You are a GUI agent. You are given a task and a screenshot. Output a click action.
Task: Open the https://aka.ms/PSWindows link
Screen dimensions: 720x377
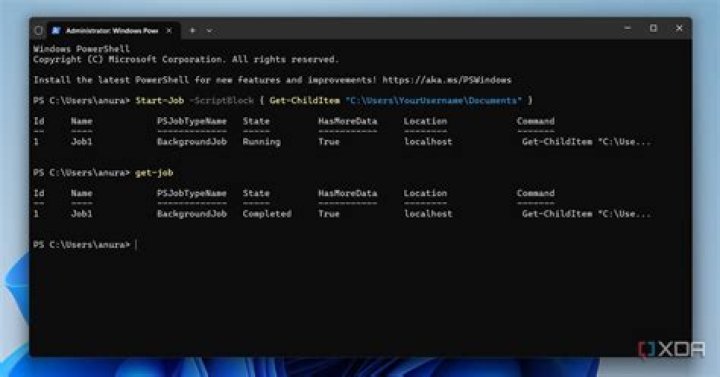[447, 80]
